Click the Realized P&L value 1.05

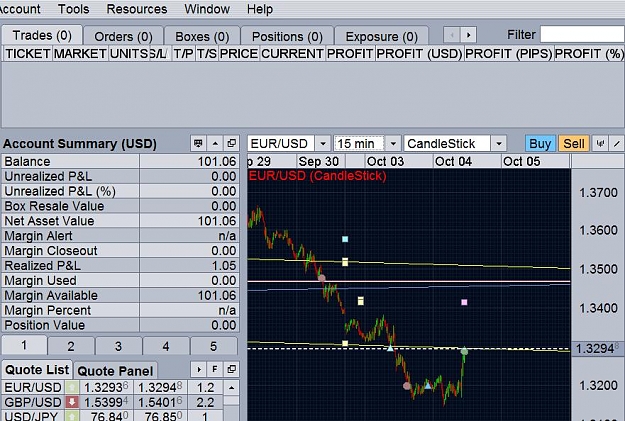[x=224, y=266]
